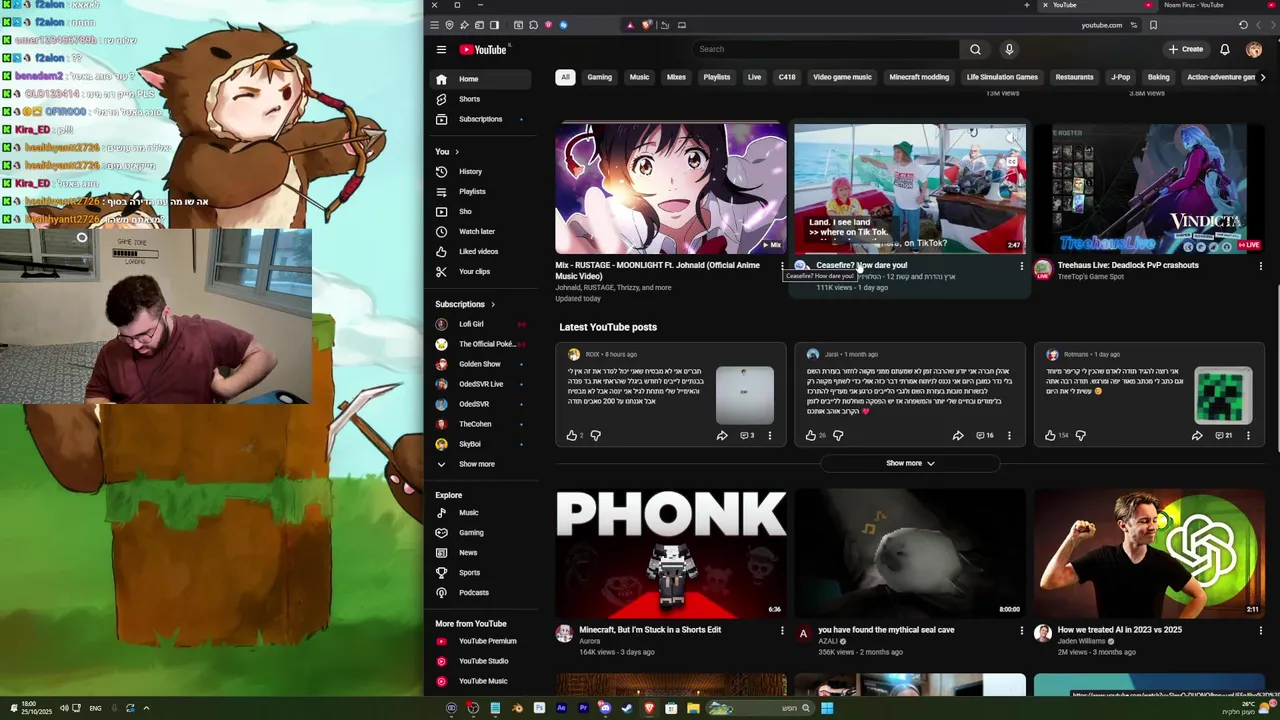
Task: Select the J-Pop filter chip
Action: click(1120, 77)
